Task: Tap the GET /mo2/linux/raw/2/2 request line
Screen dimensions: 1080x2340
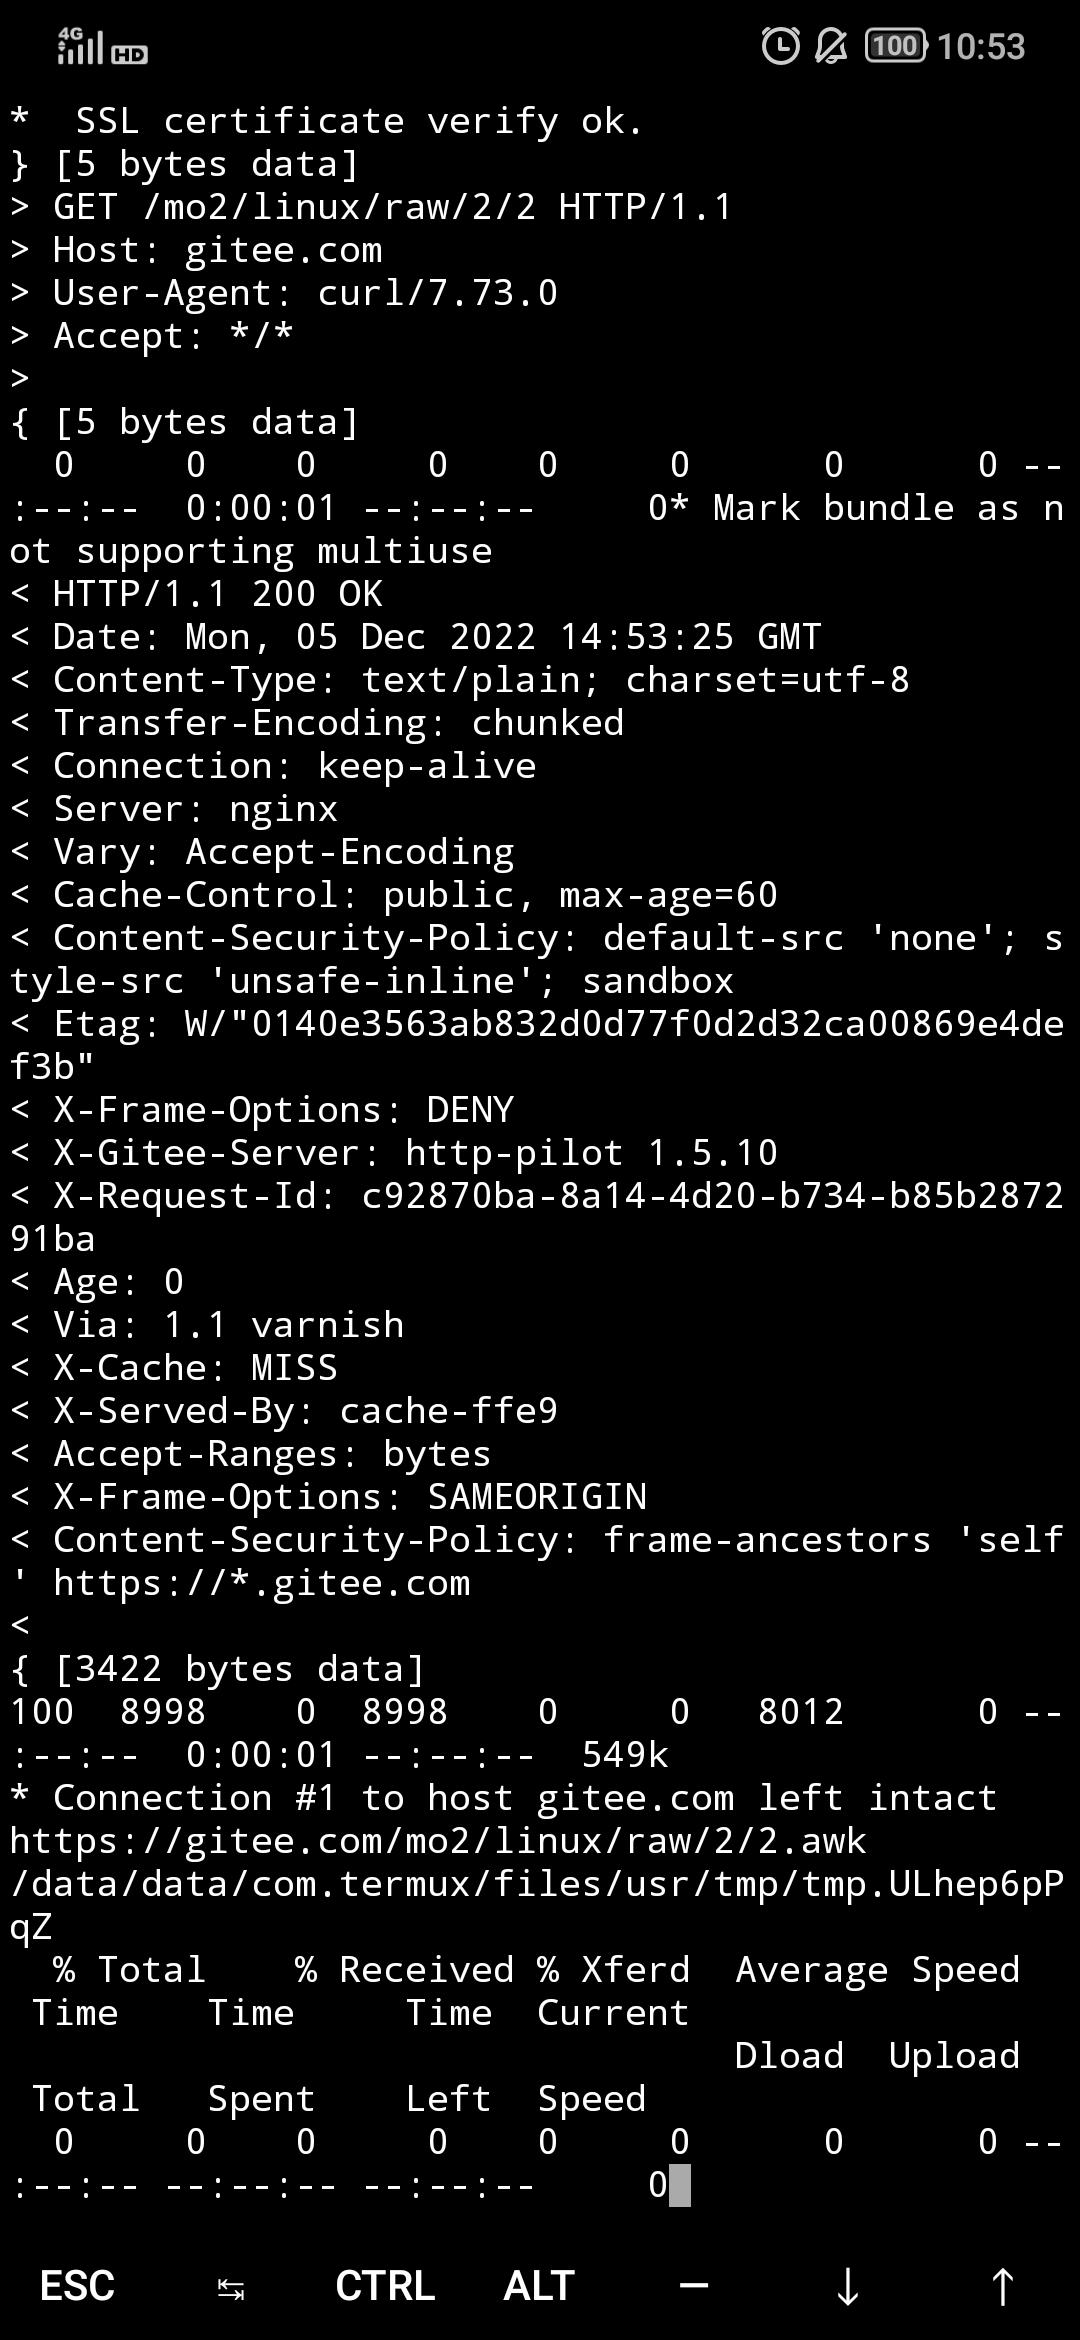Action: pos(371,207)
